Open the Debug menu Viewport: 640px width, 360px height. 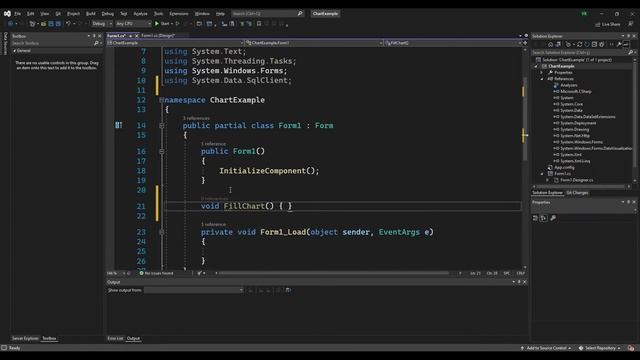[108, 14]
